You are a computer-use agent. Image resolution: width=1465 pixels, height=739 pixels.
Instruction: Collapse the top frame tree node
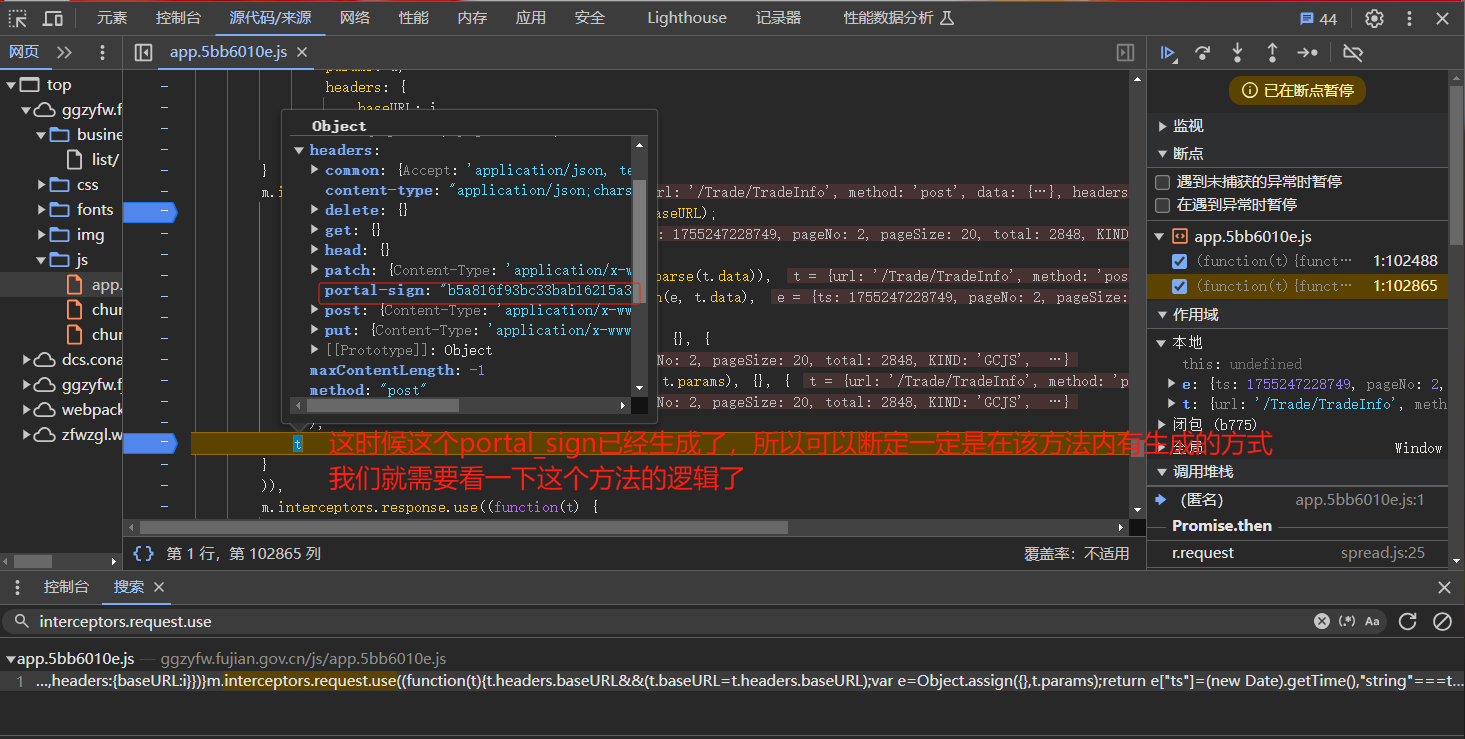point(11,85)
